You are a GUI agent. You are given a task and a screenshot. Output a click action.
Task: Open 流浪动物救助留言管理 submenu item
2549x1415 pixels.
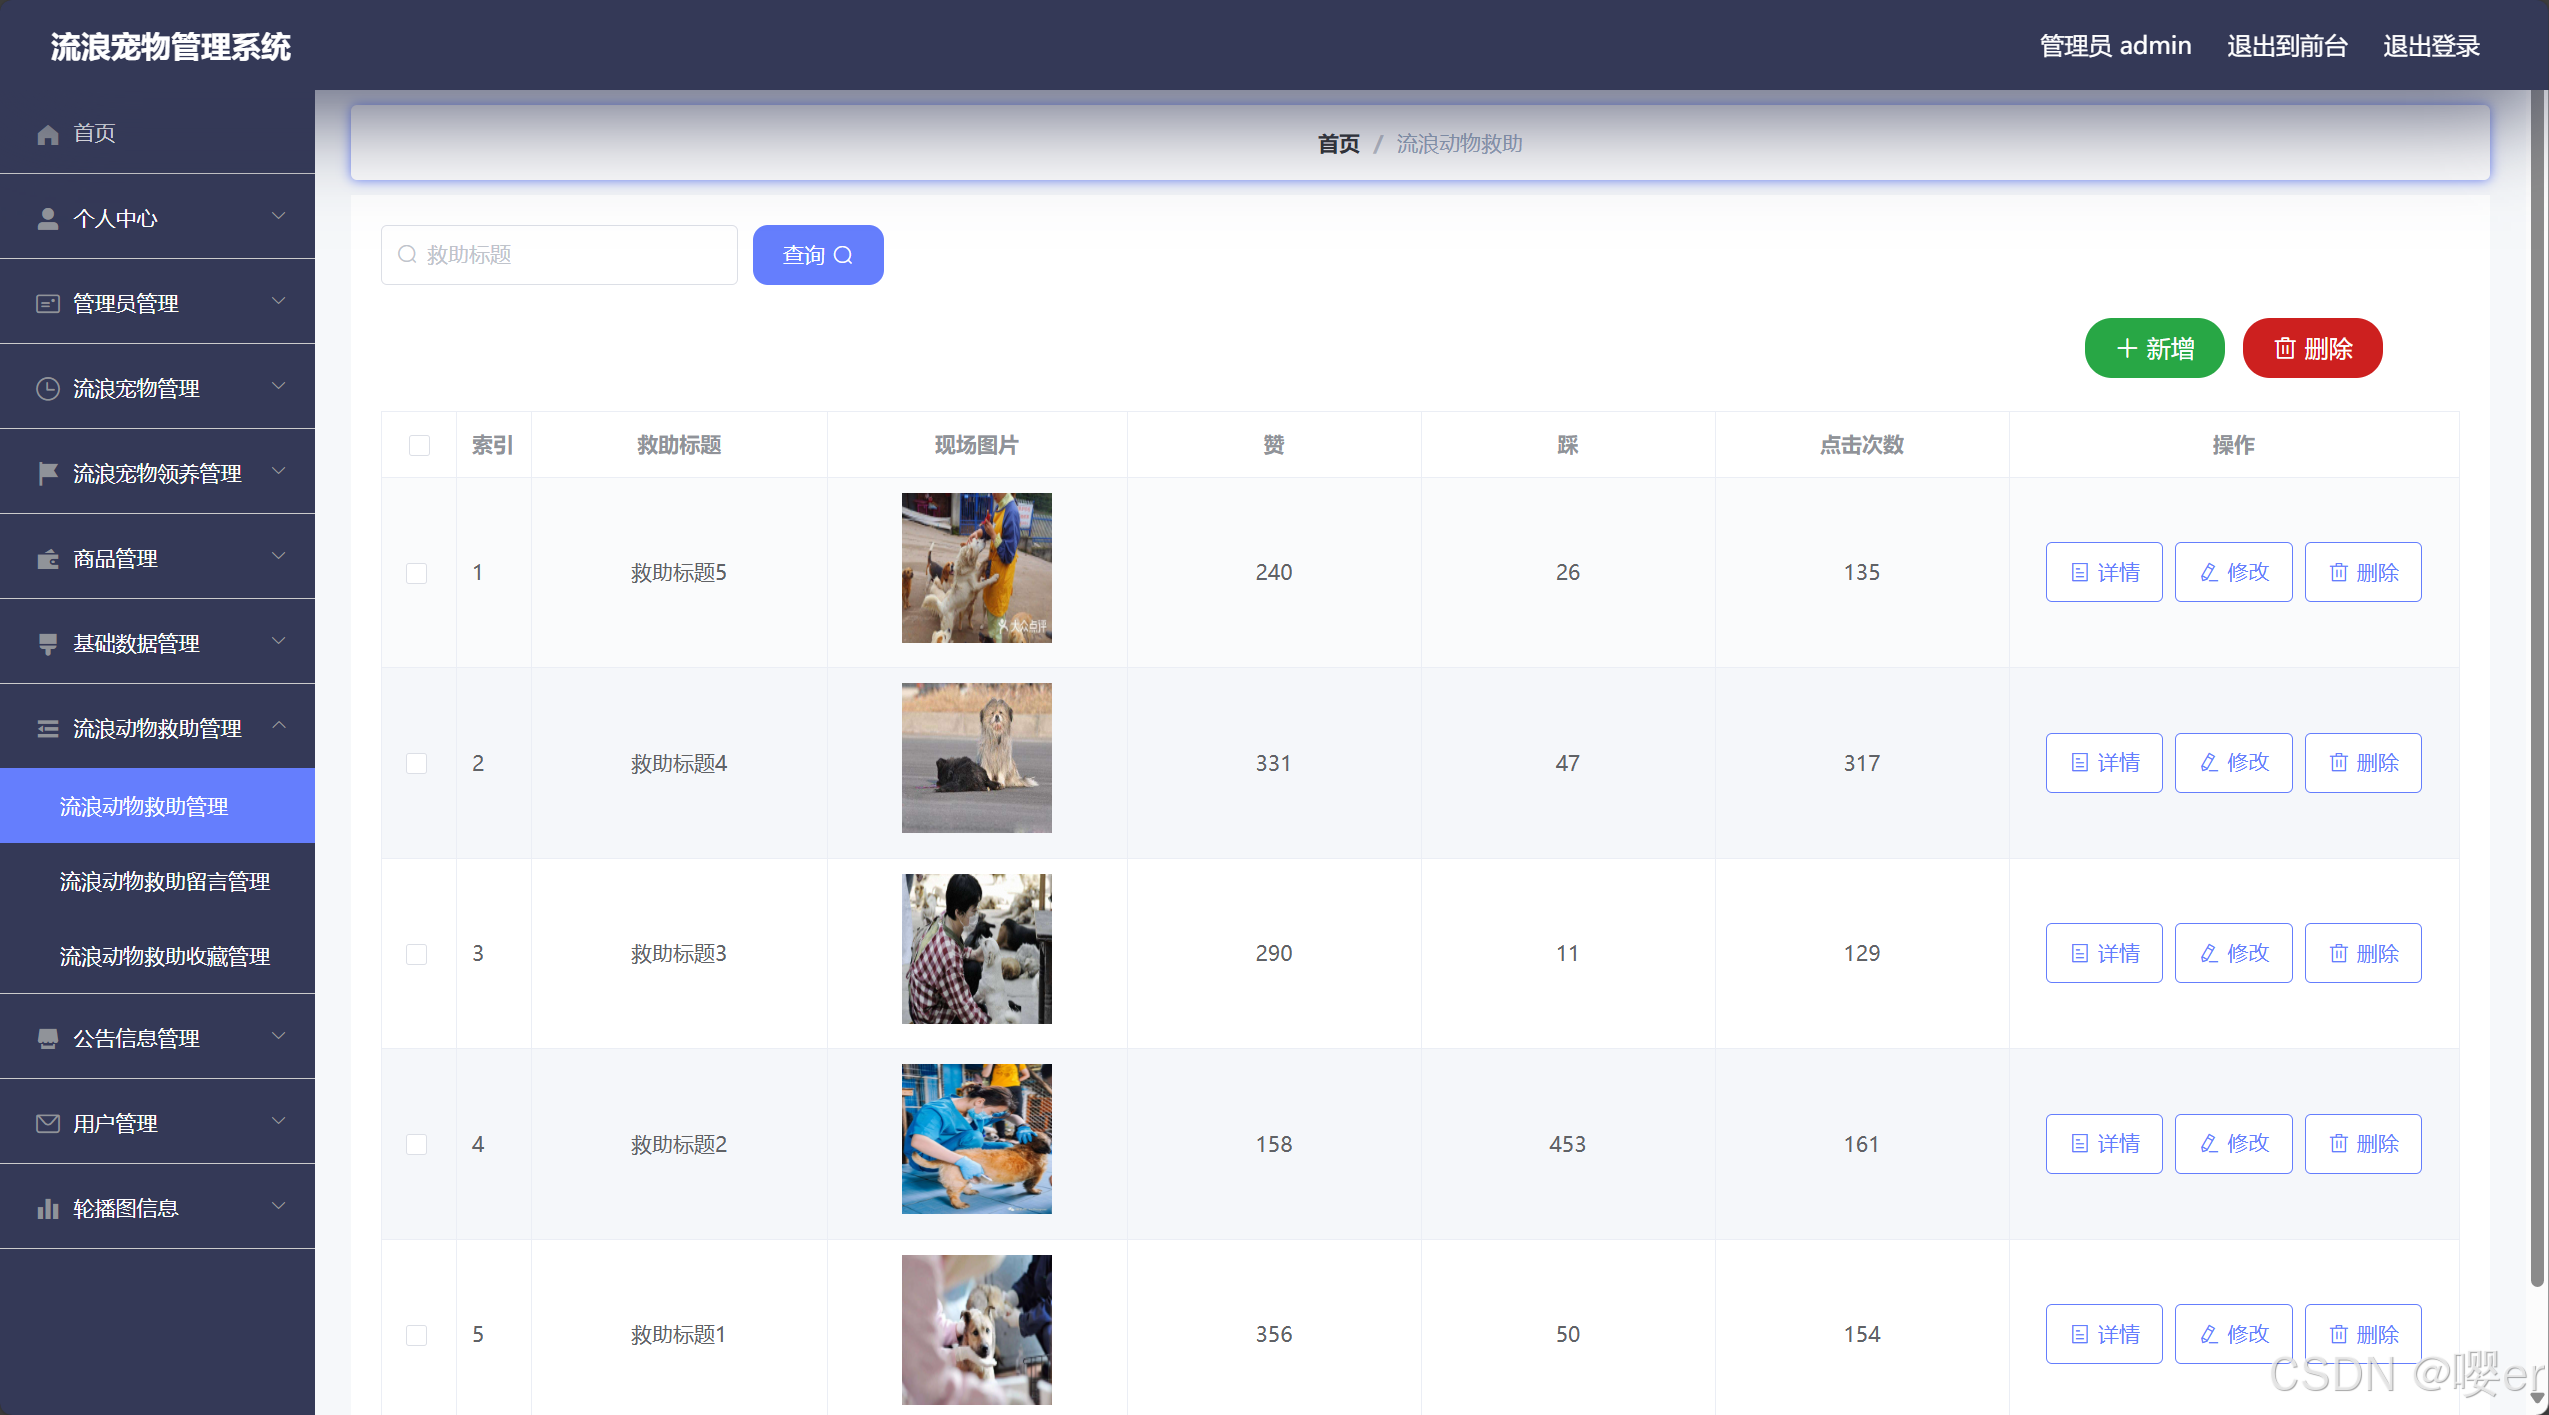(x=165, y=882)
